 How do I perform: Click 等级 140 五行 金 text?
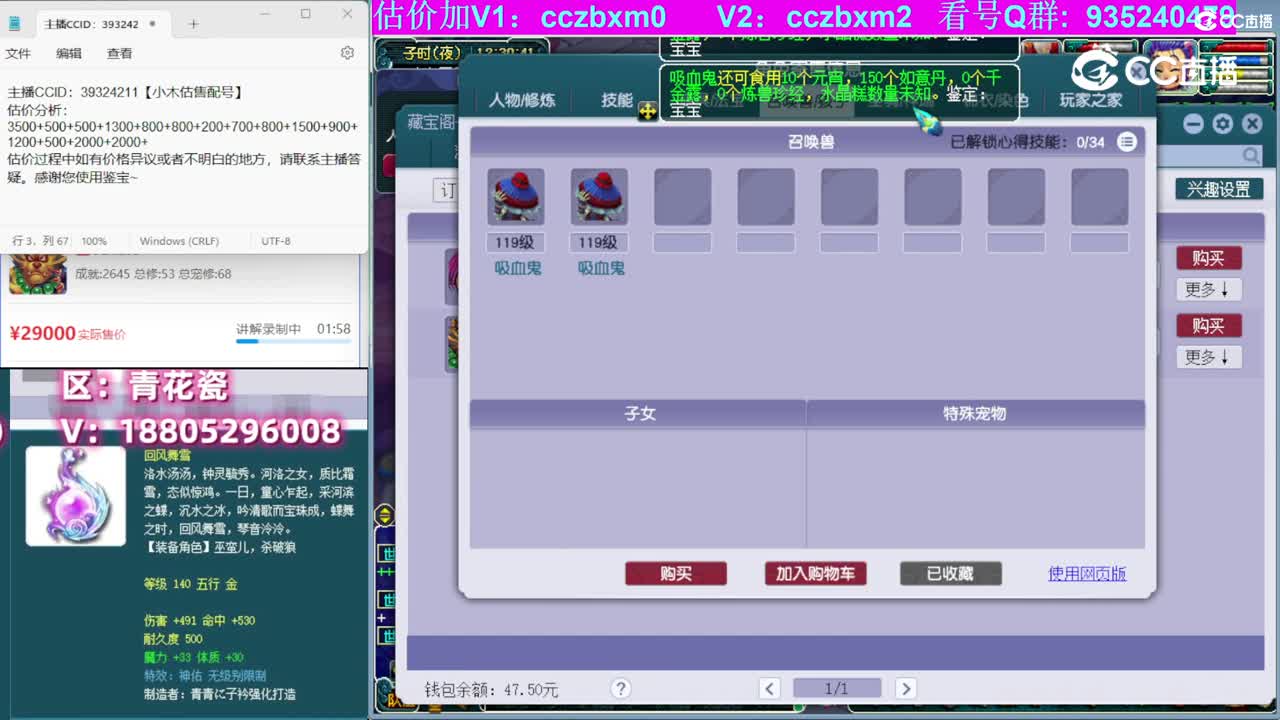coord(191,583)
